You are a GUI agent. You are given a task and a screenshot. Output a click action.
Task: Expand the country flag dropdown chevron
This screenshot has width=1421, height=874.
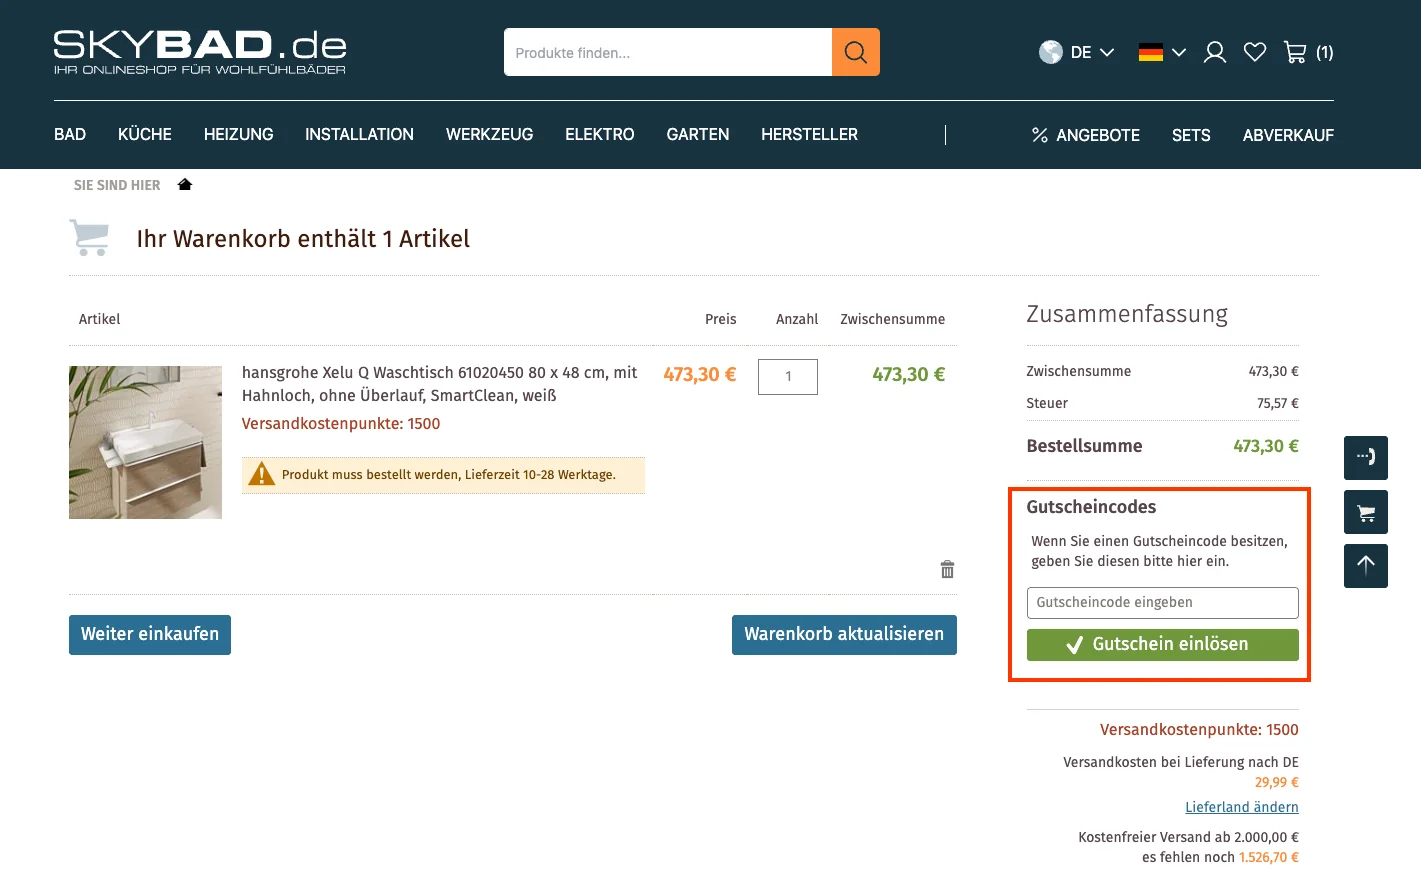[x=1179, y=52]
